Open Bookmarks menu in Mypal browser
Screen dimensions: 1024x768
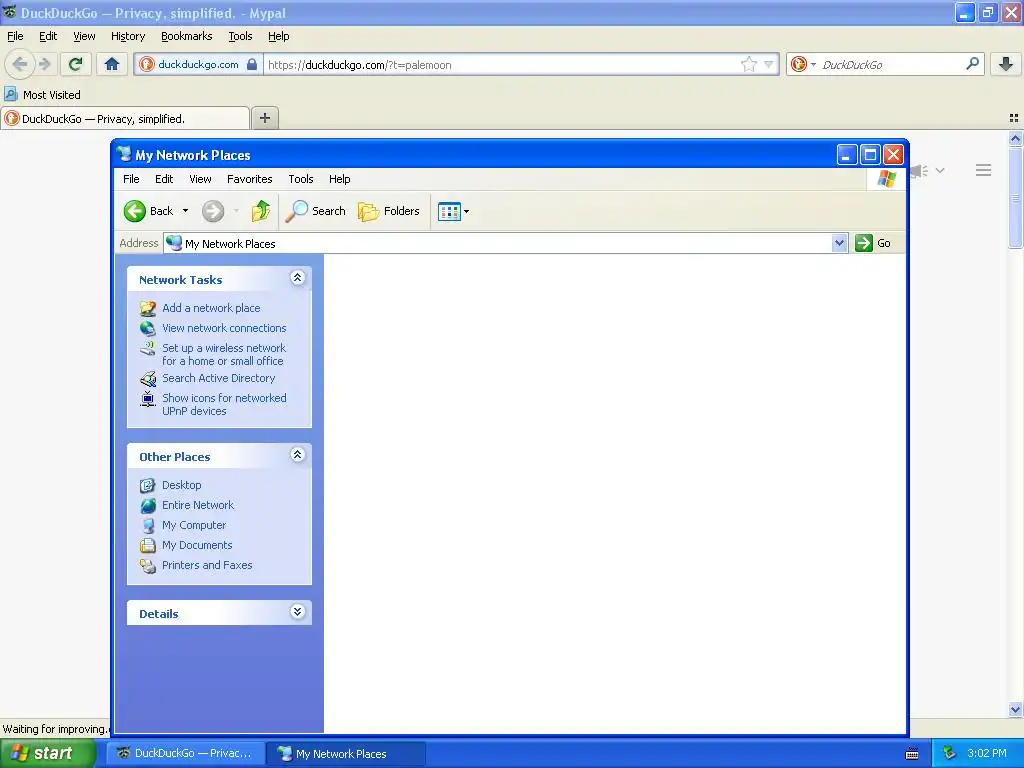coord(187,36)
